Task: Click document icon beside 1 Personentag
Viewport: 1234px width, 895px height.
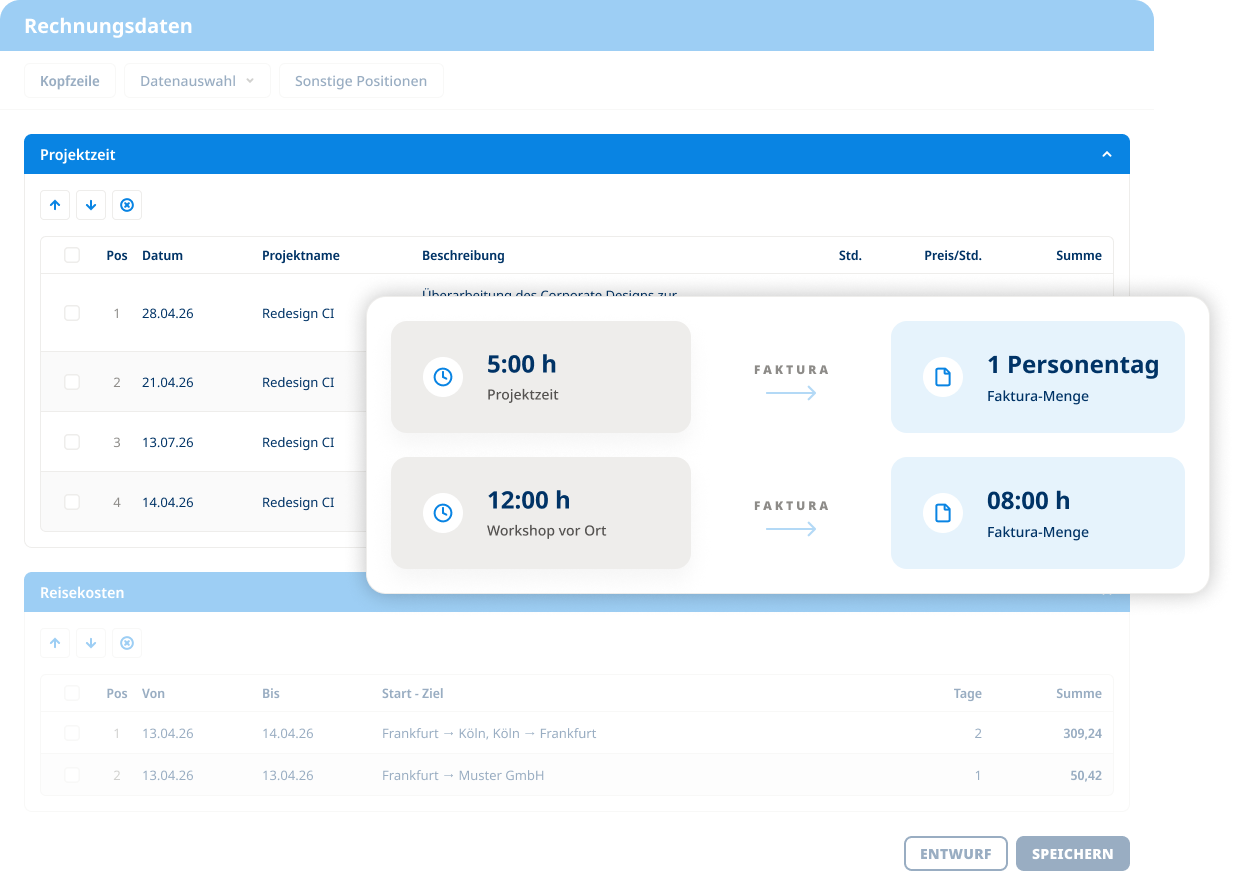Action: [942, 377]
